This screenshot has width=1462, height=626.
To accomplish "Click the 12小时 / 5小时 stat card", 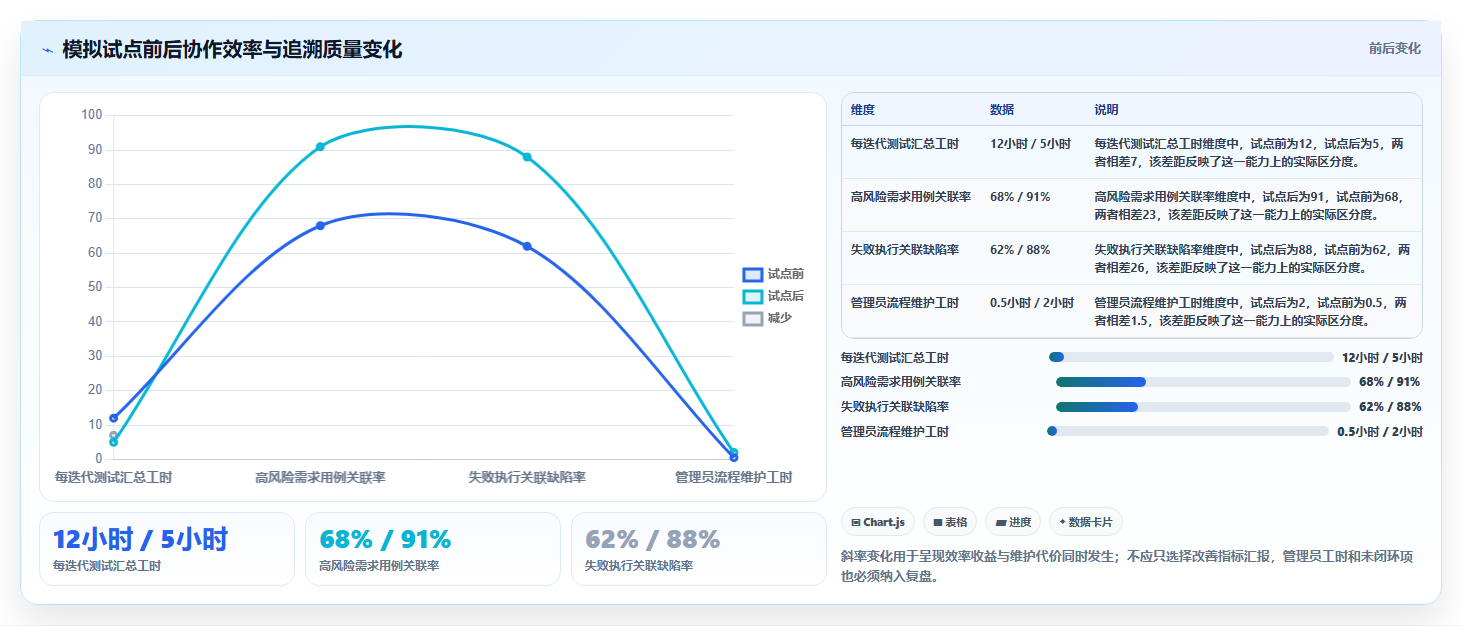I will point(167,549).
